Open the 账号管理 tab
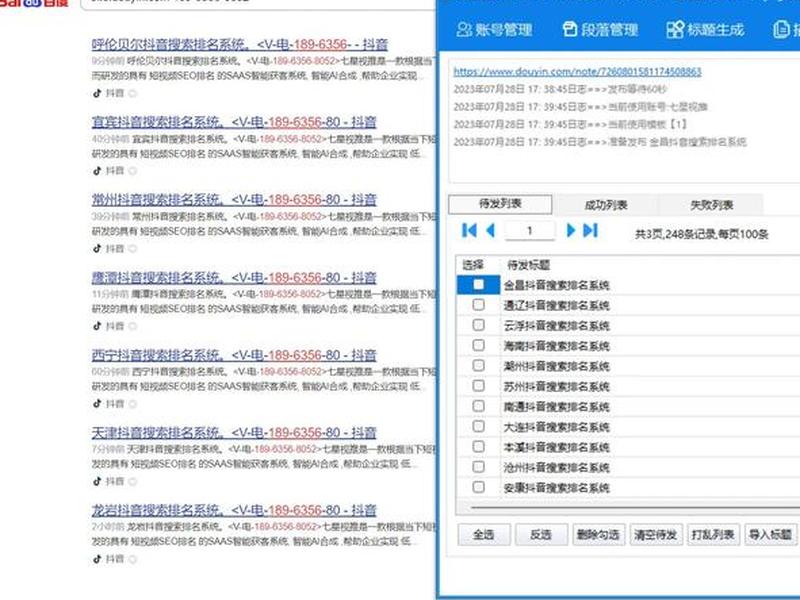The width and height of the screenshot is (800, 600). click(x=494, y=30)
